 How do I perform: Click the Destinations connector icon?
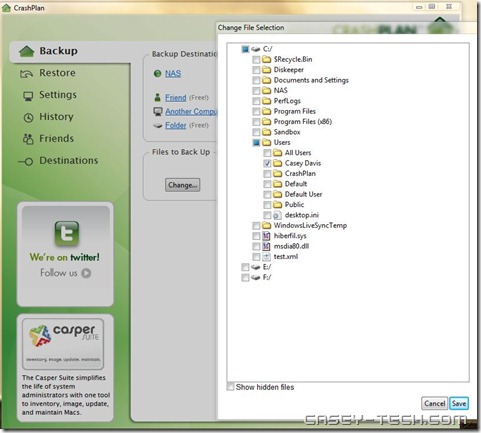[26, 162]
